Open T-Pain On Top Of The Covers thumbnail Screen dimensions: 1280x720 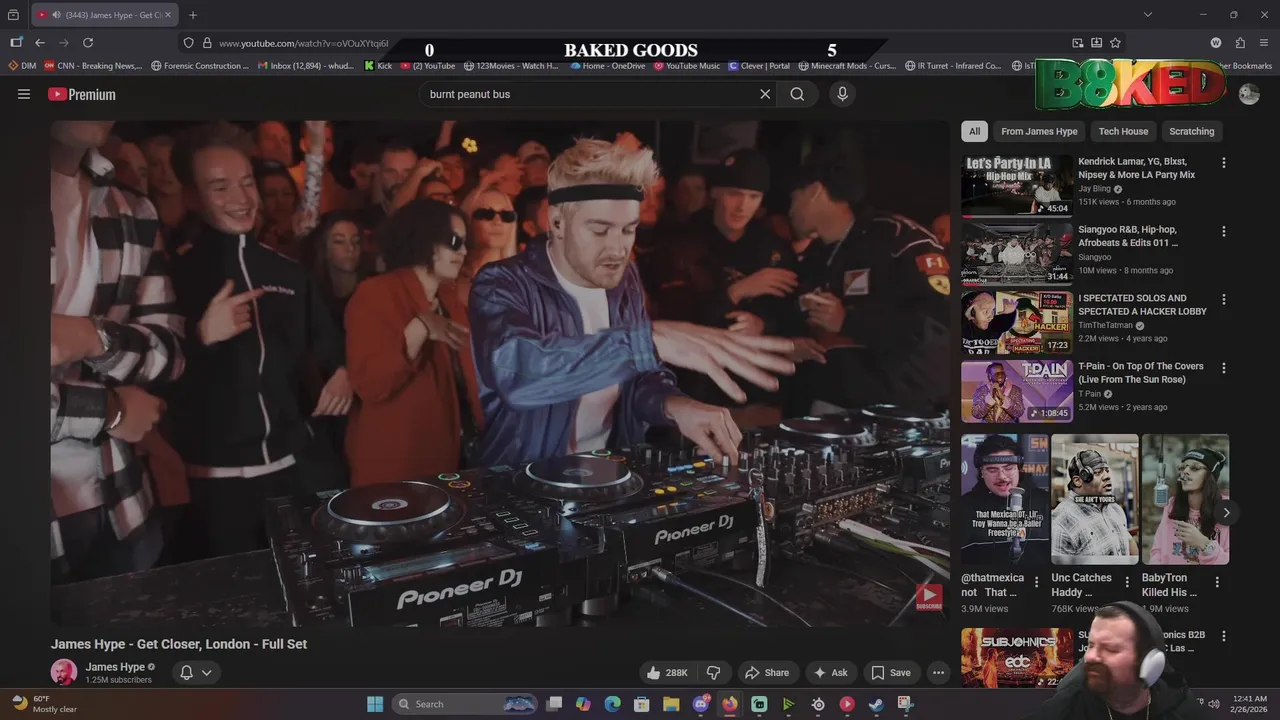[1017, 391]
